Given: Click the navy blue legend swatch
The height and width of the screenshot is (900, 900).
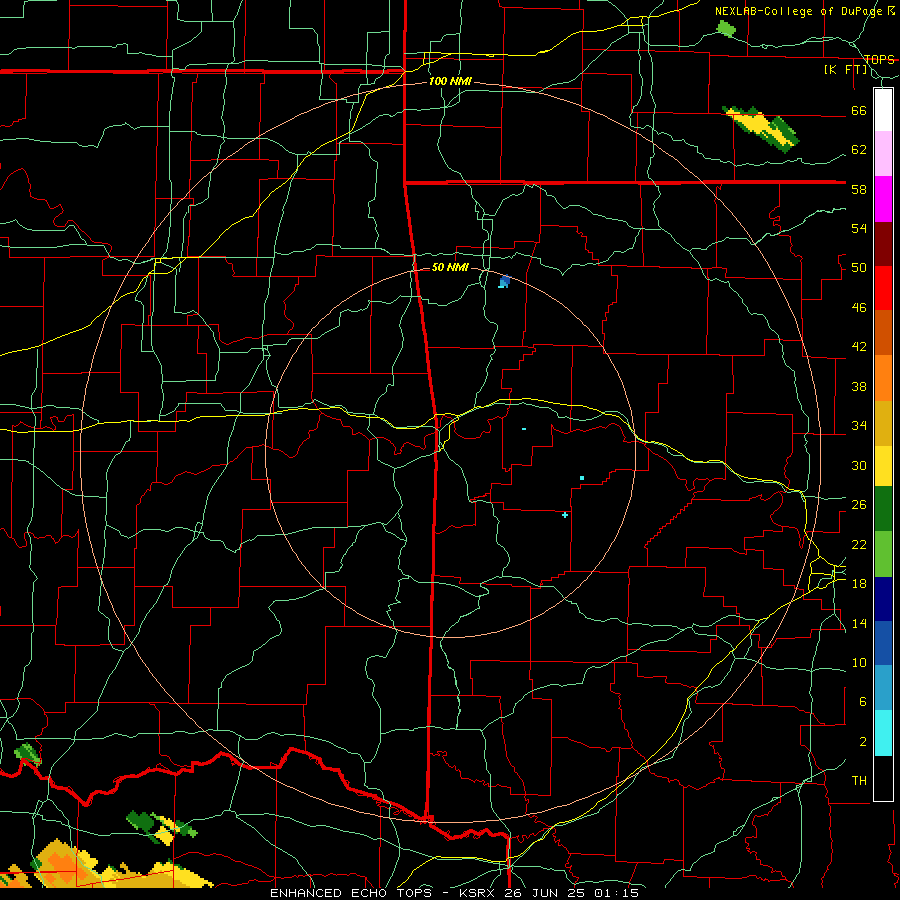Looking at the screenshot, I should 883,599.
